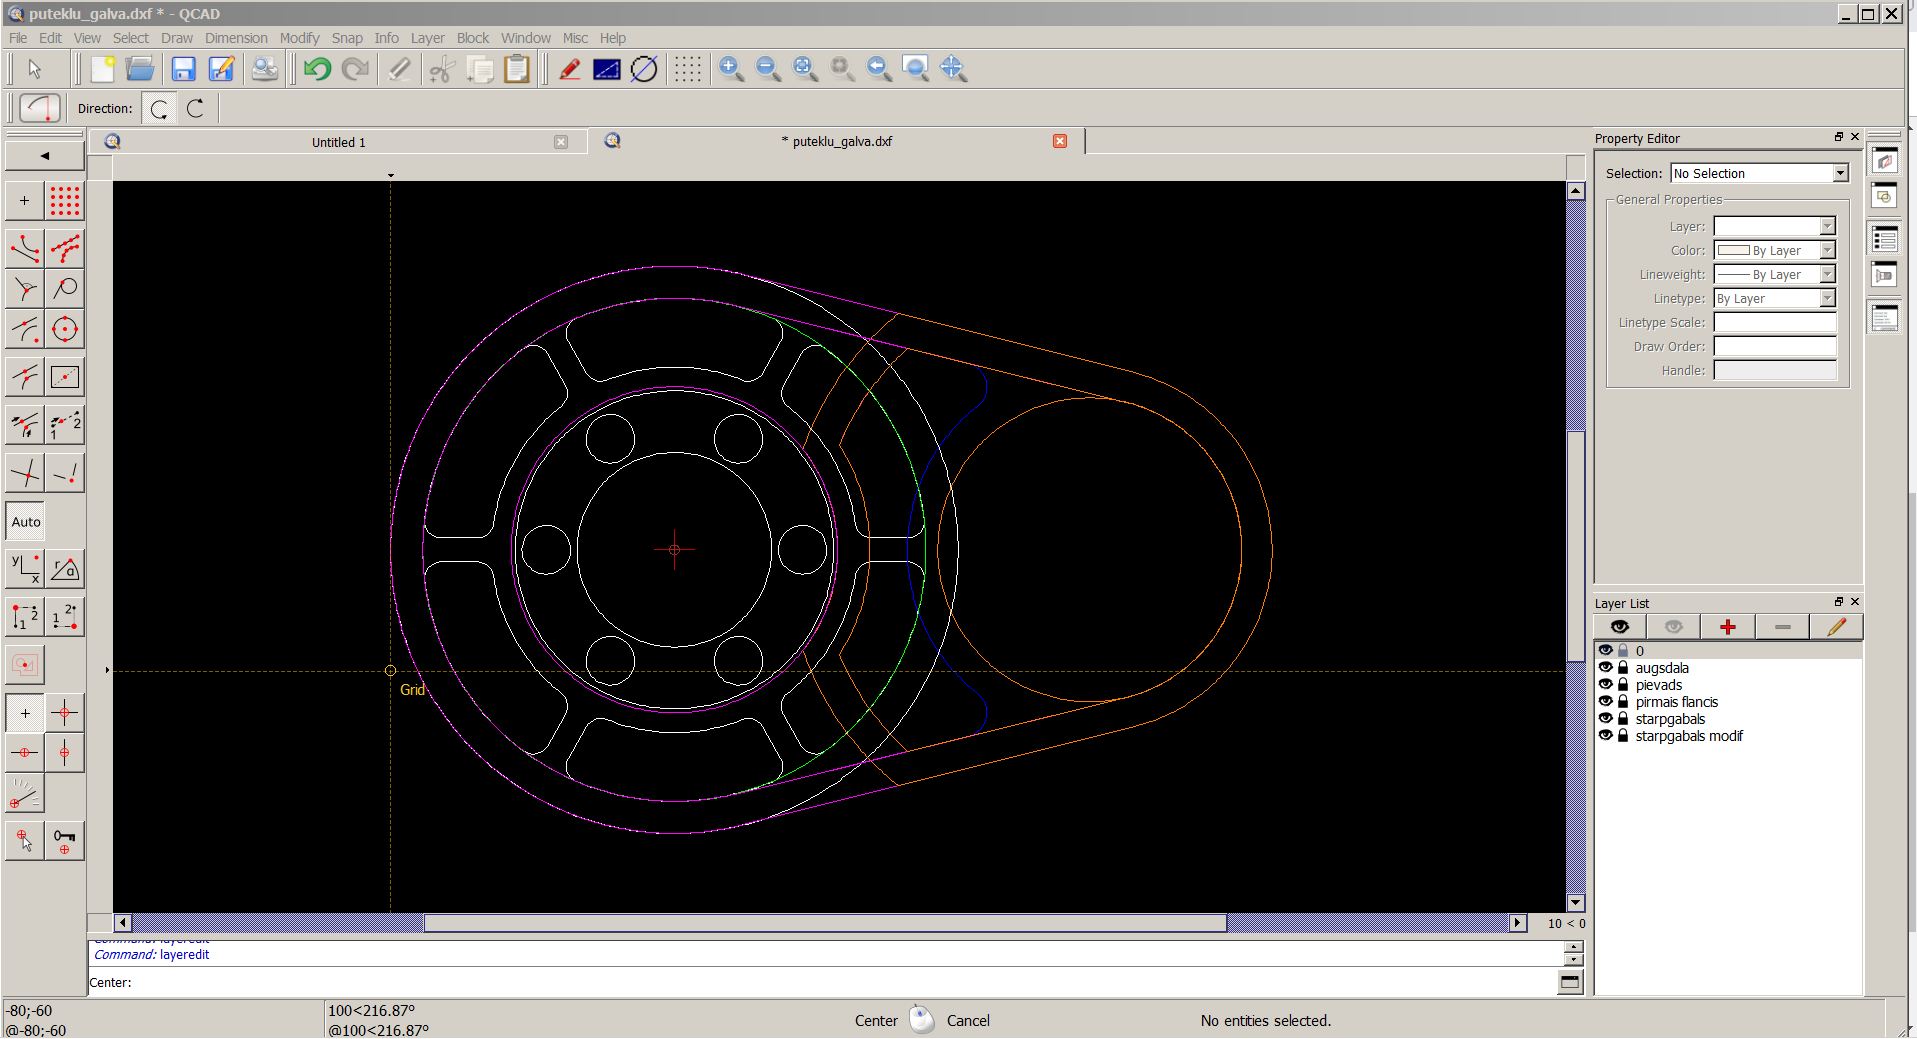Toggle visibility of starpgabals modif layer
1917x1039 pixels.
(x=1606, y=736)
